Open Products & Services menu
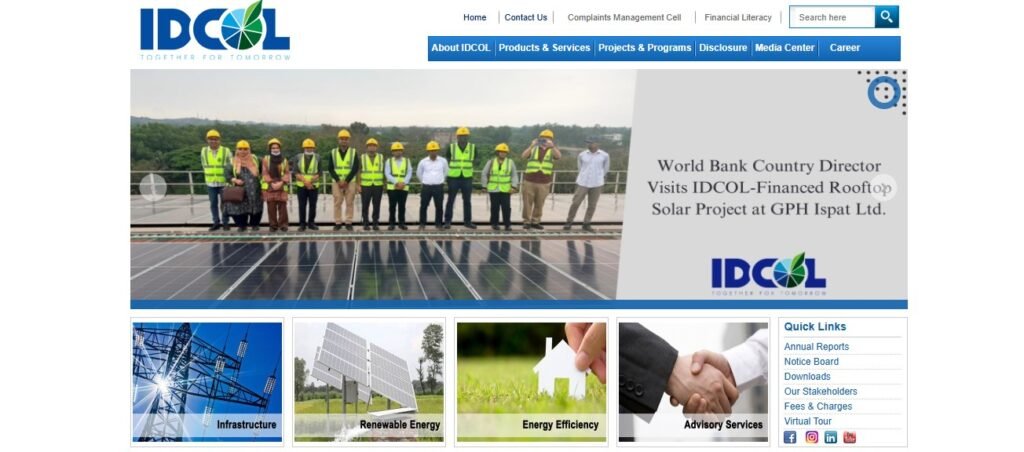This screenshot has height=452, width=1024. click(544, 48)
